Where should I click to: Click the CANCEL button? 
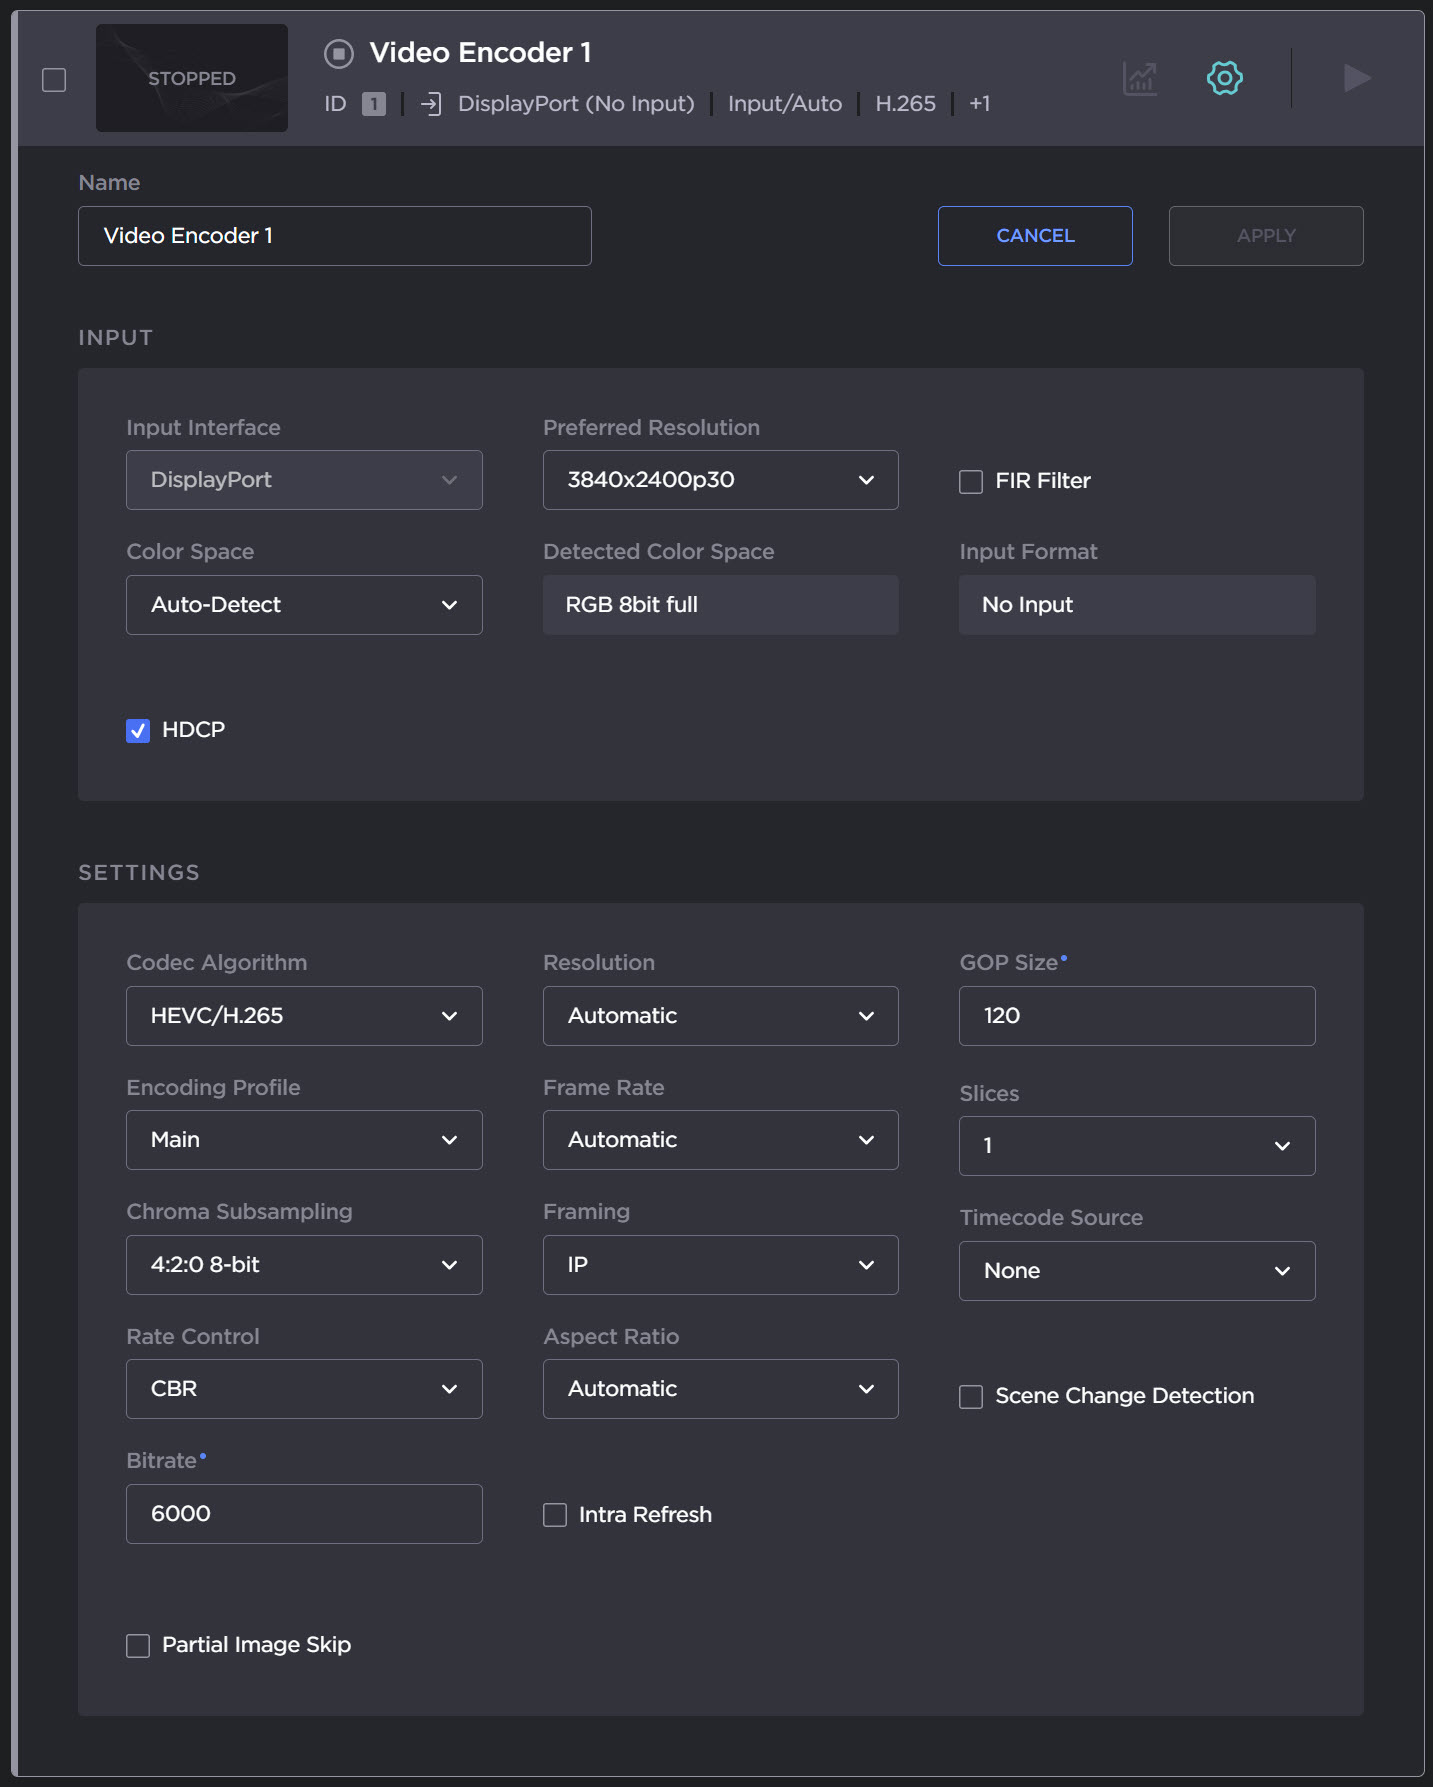1035,236
